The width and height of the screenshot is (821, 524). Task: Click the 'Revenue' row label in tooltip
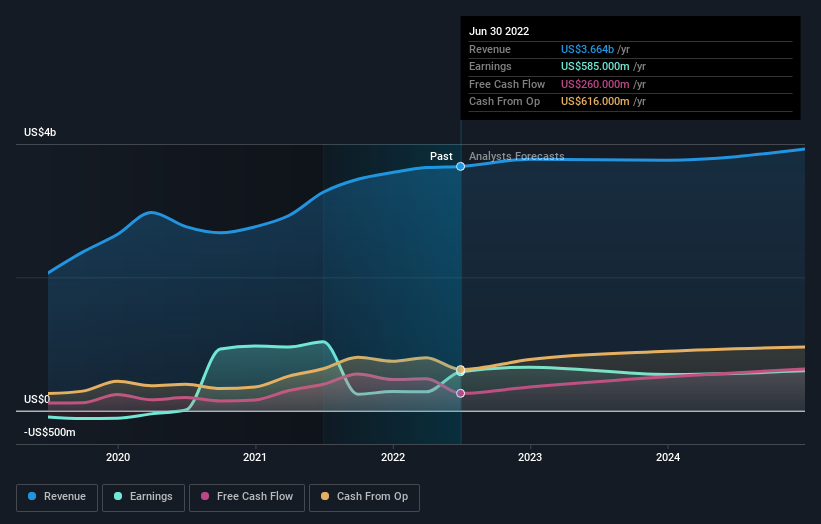[490, 49]
